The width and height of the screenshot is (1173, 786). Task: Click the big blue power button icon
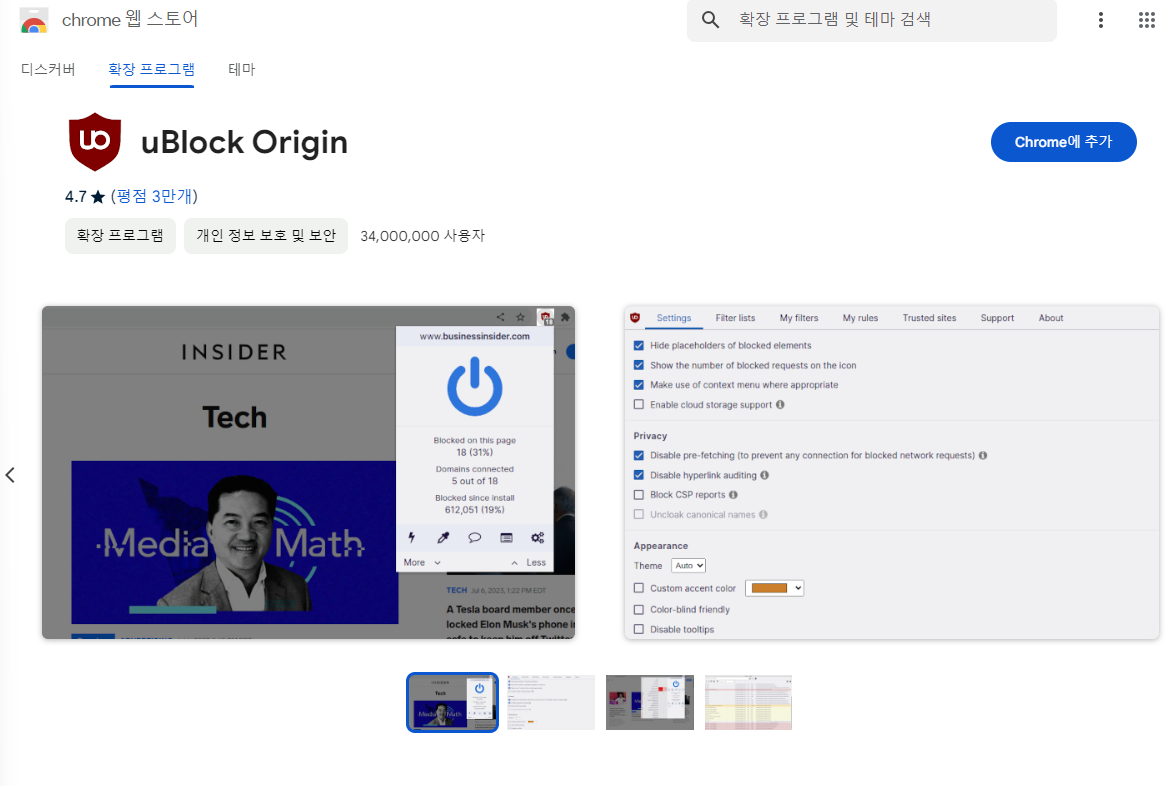(x=474, y=387)
